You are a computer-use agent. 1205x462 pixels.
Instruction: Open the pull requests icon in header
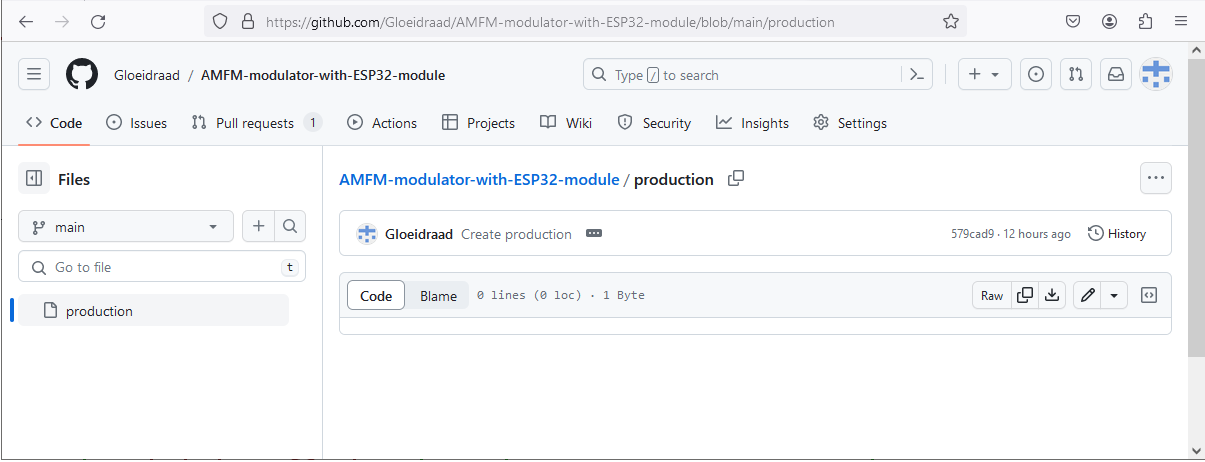point(1075,74)
